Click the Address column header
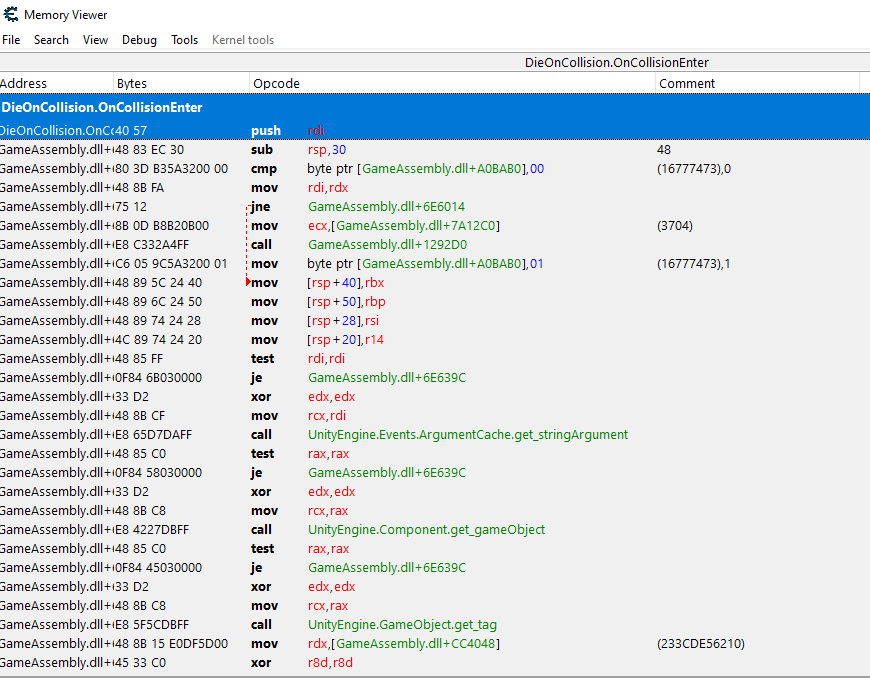 coord(24,84)
